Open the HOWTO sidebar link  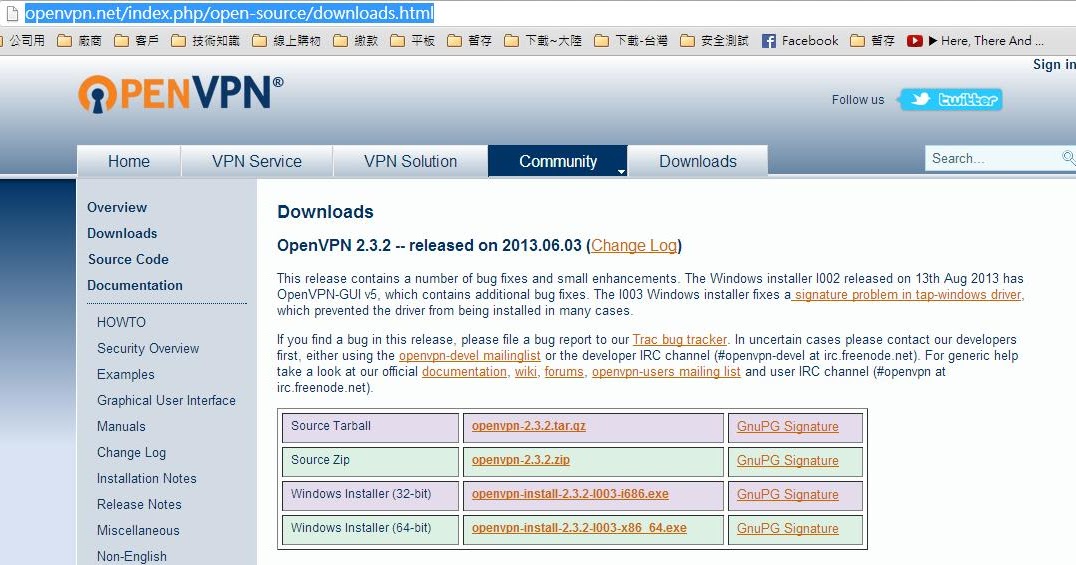pos(121,322)
